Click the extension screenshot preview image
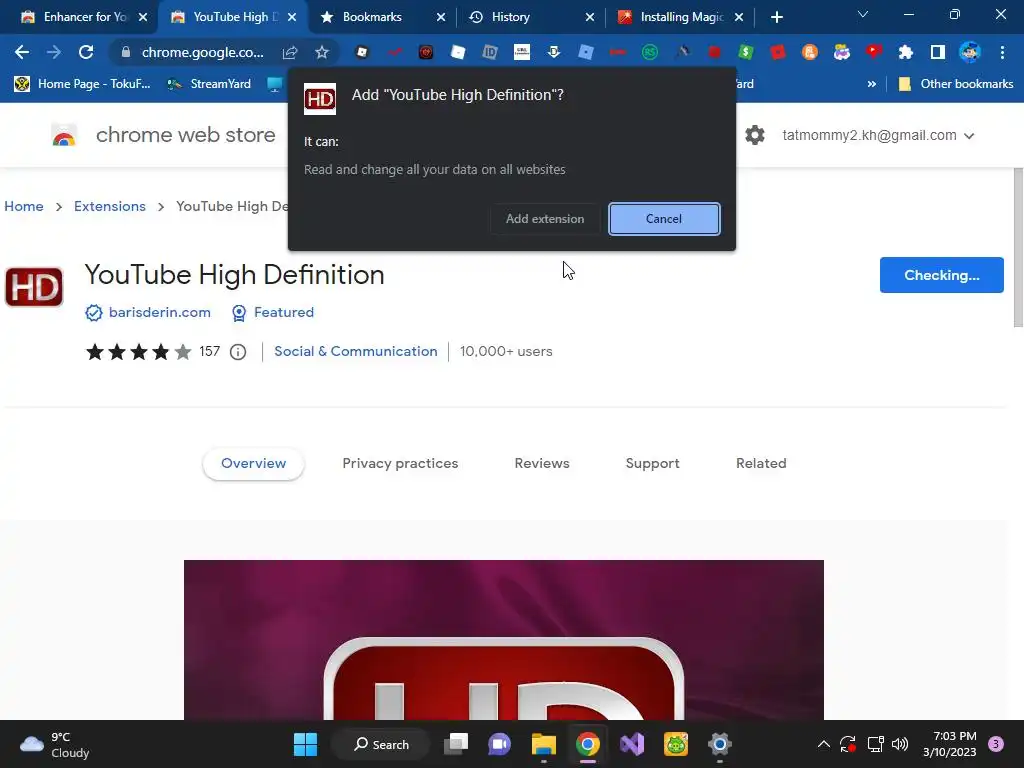Viewport: 1024px width, 768px height. (x=504, y=640)
